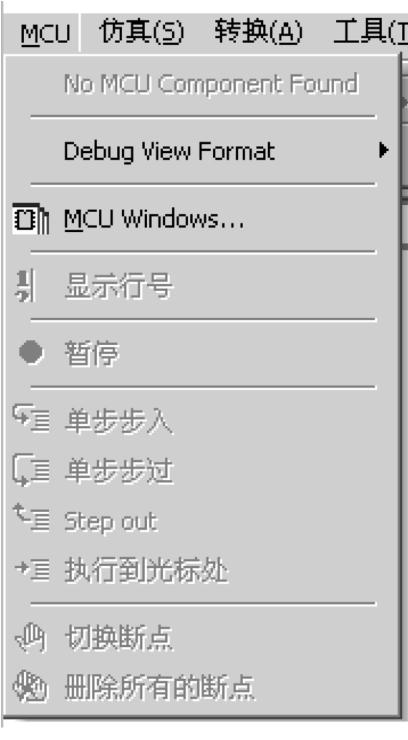
Task: Open the 转换(A) menu
Action: click(258, 32)
